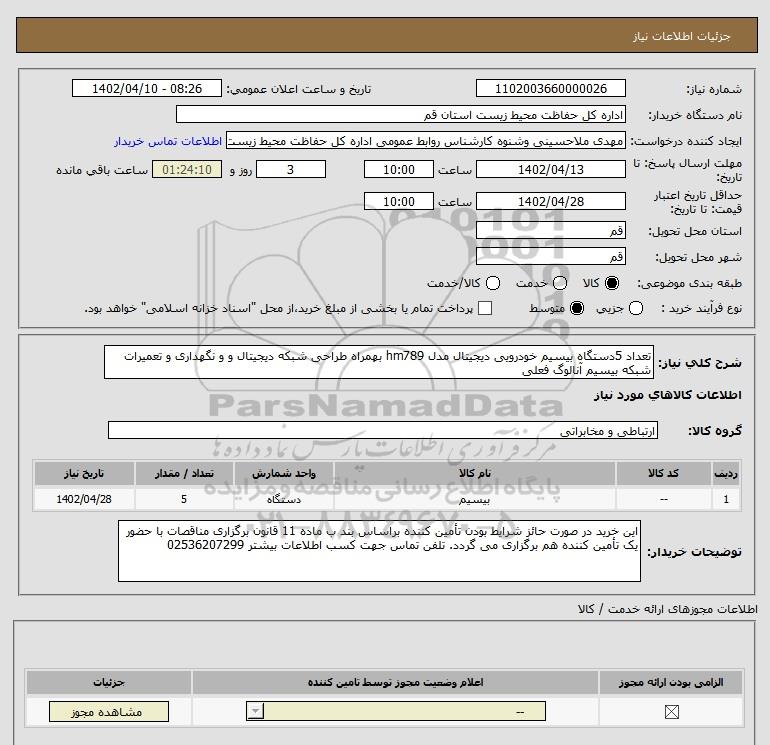Screen dimensions: 770x745
Task: Click the price validity time 10:00 field
Action: 399,201
